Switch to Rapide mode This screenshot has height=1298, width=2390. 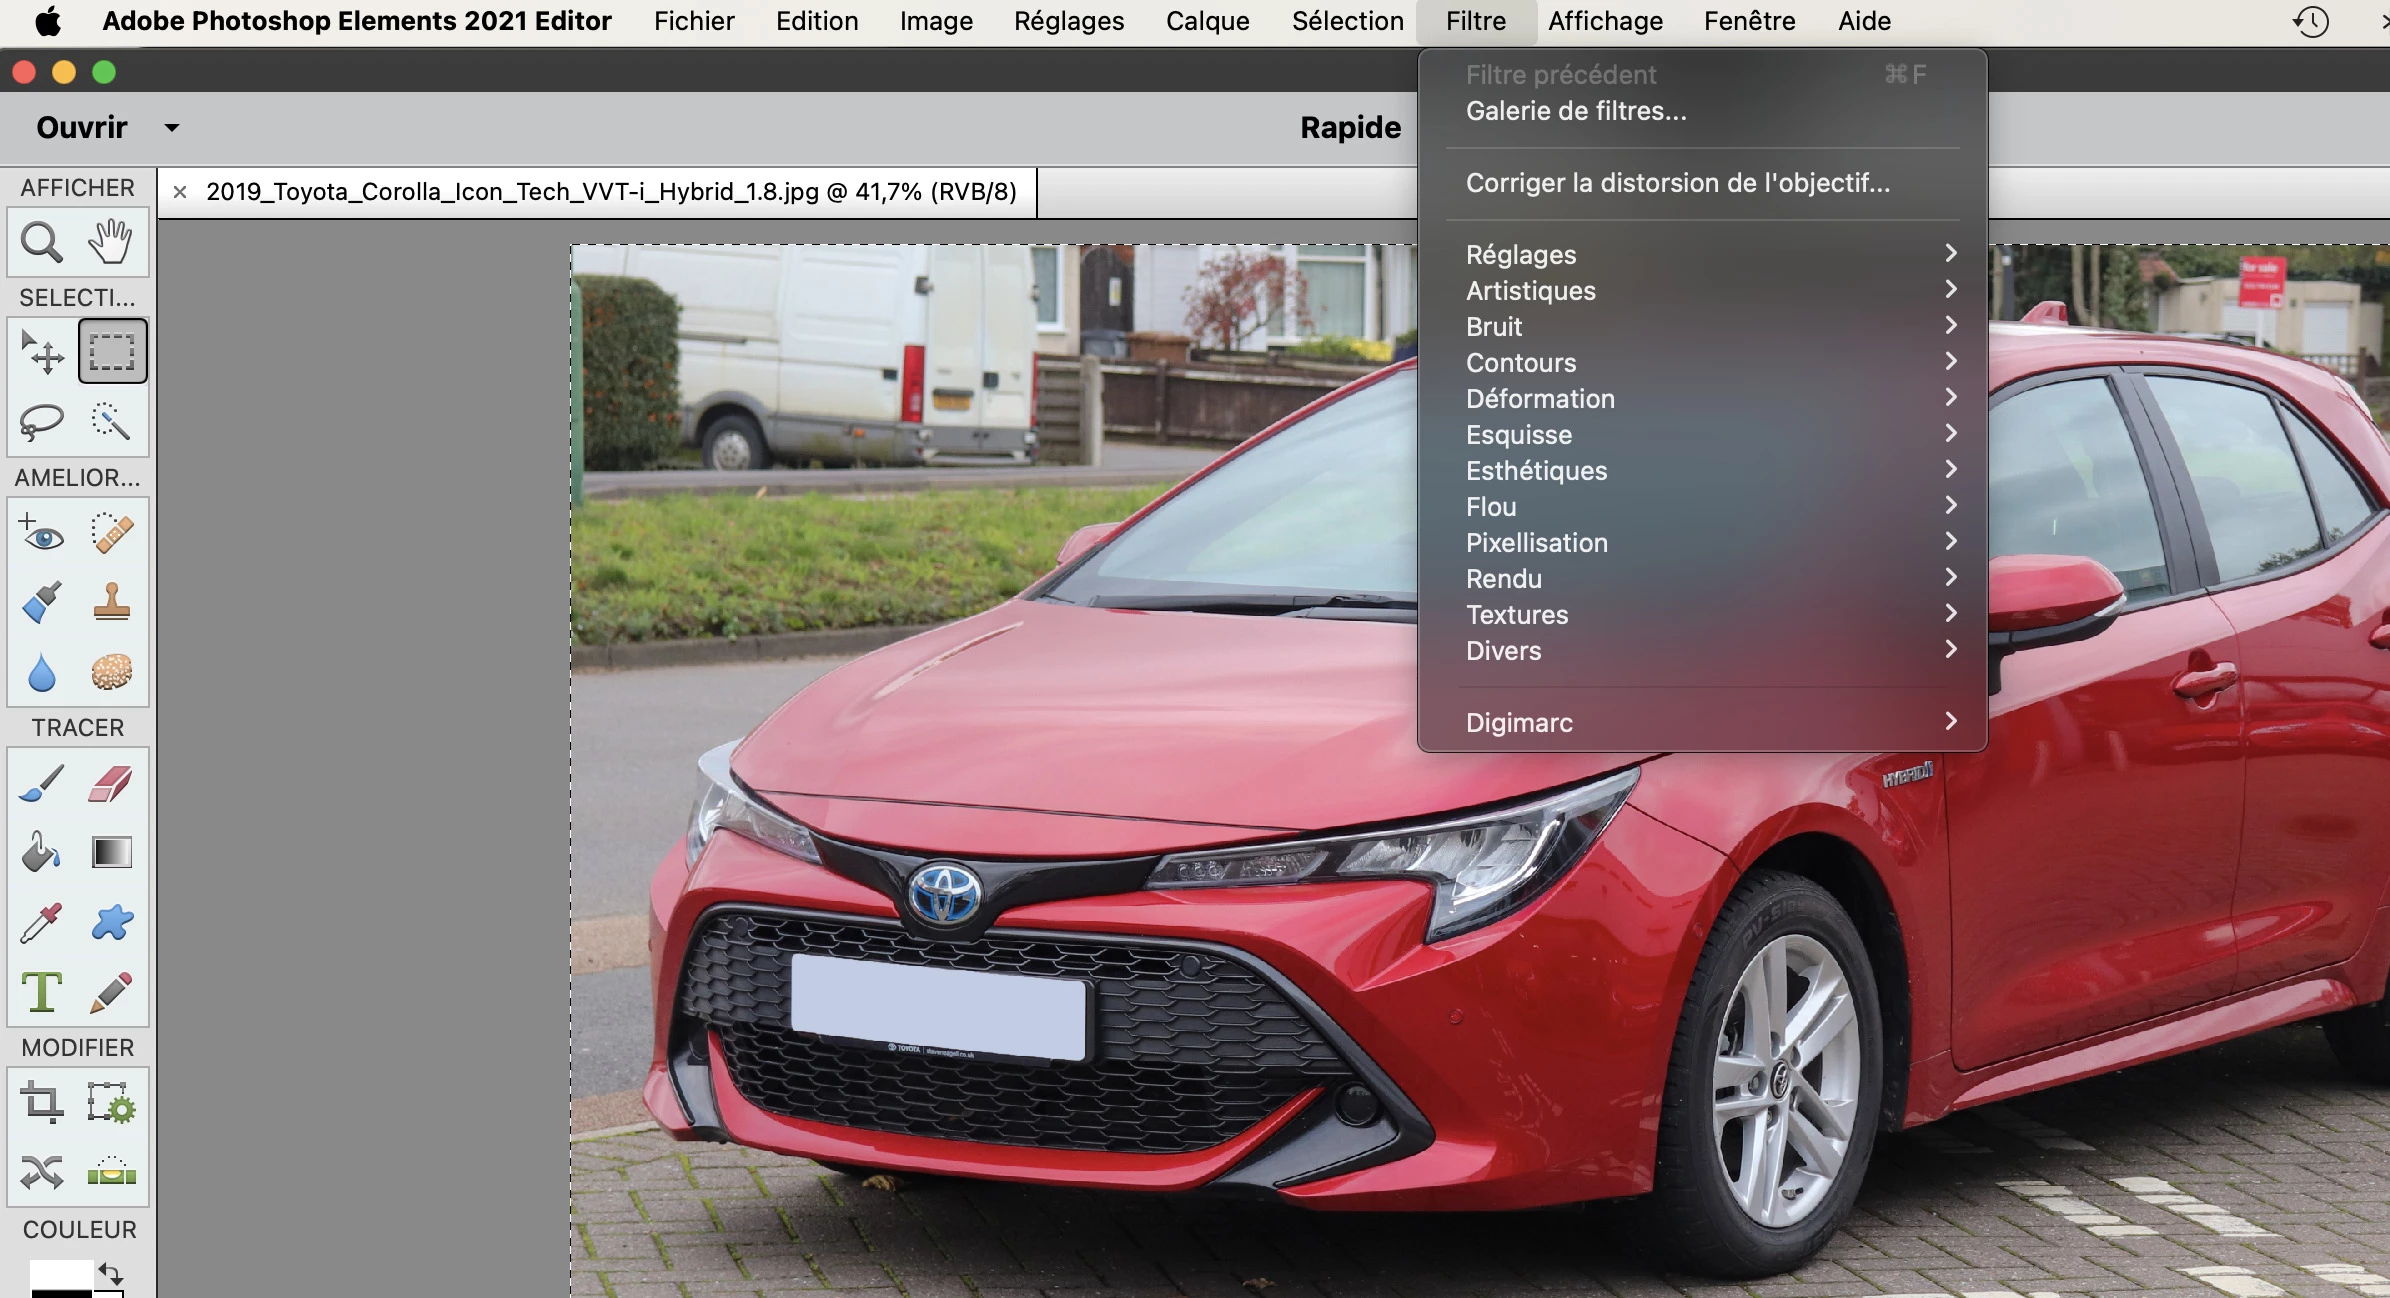[x=1350, y=128]
